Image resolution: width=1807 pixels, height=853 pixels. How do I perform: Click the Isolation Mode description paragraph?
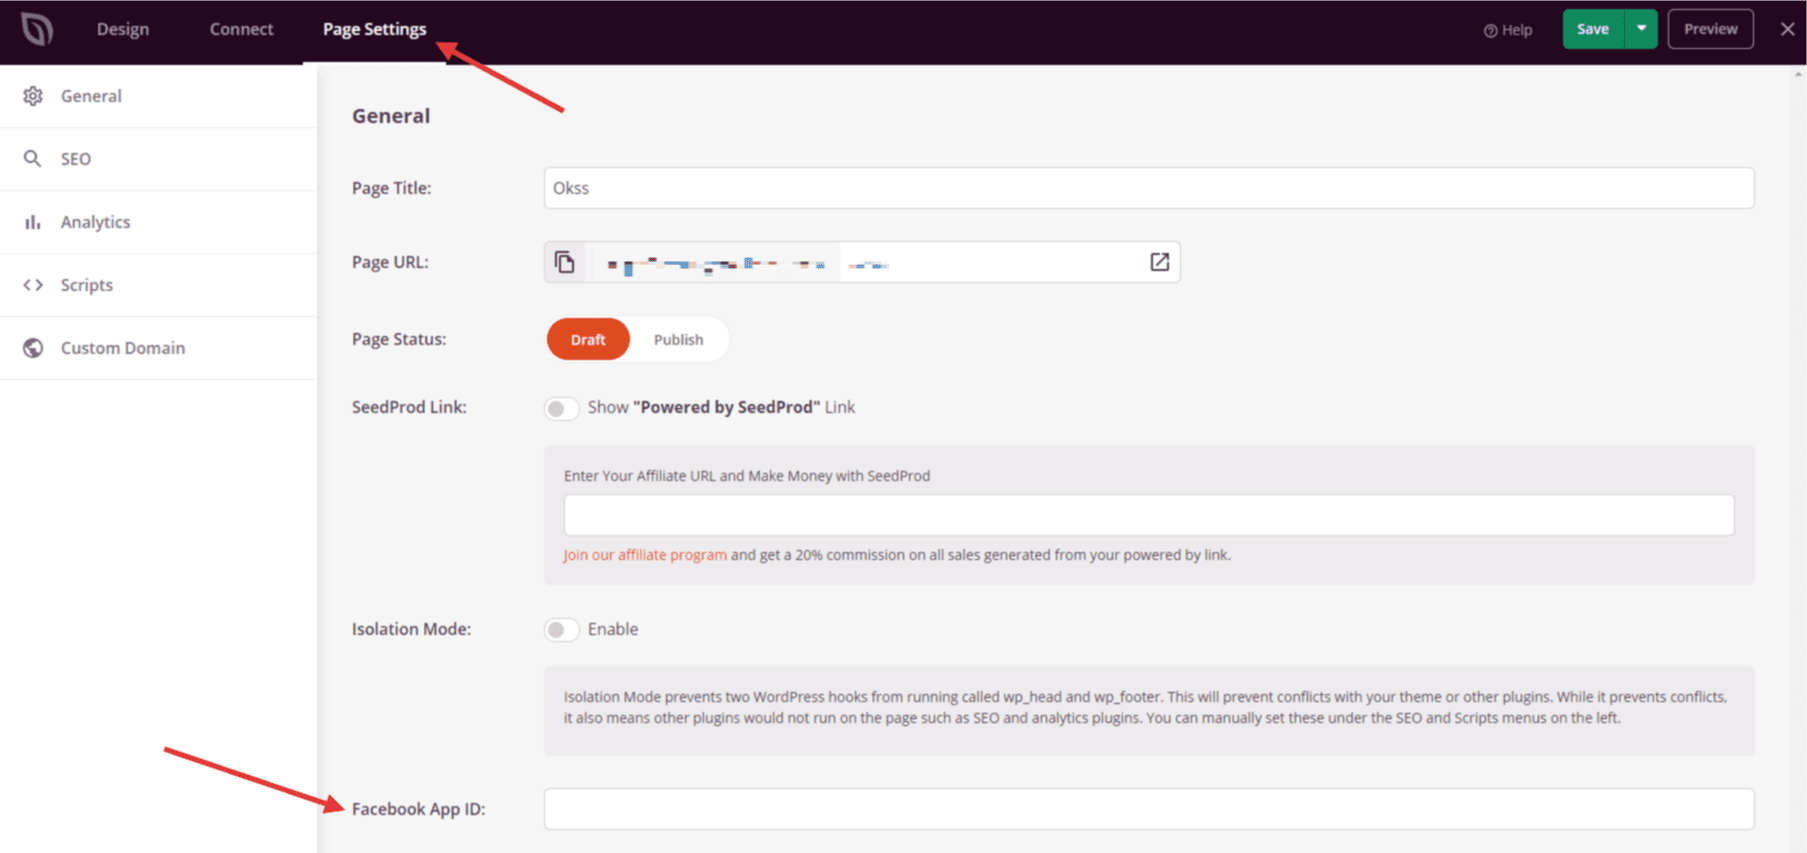(x=1146, y=707)
